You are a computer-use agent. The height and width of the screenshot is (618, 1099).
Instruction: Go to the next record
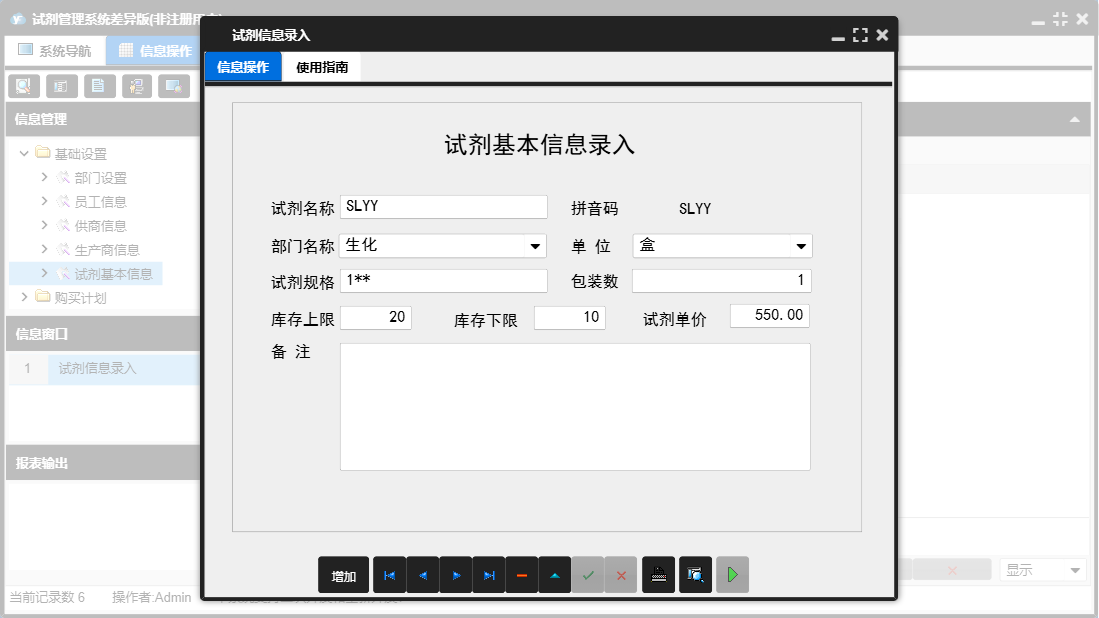456,574
